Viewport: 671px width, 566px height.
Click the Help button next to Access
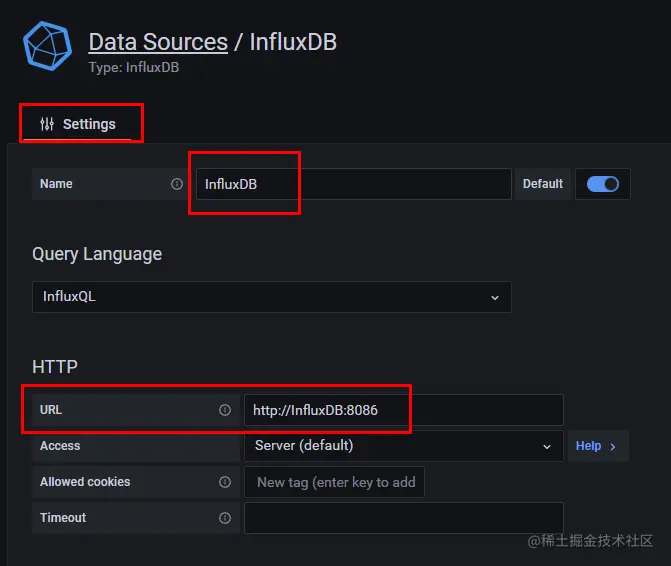click(598, 446)
